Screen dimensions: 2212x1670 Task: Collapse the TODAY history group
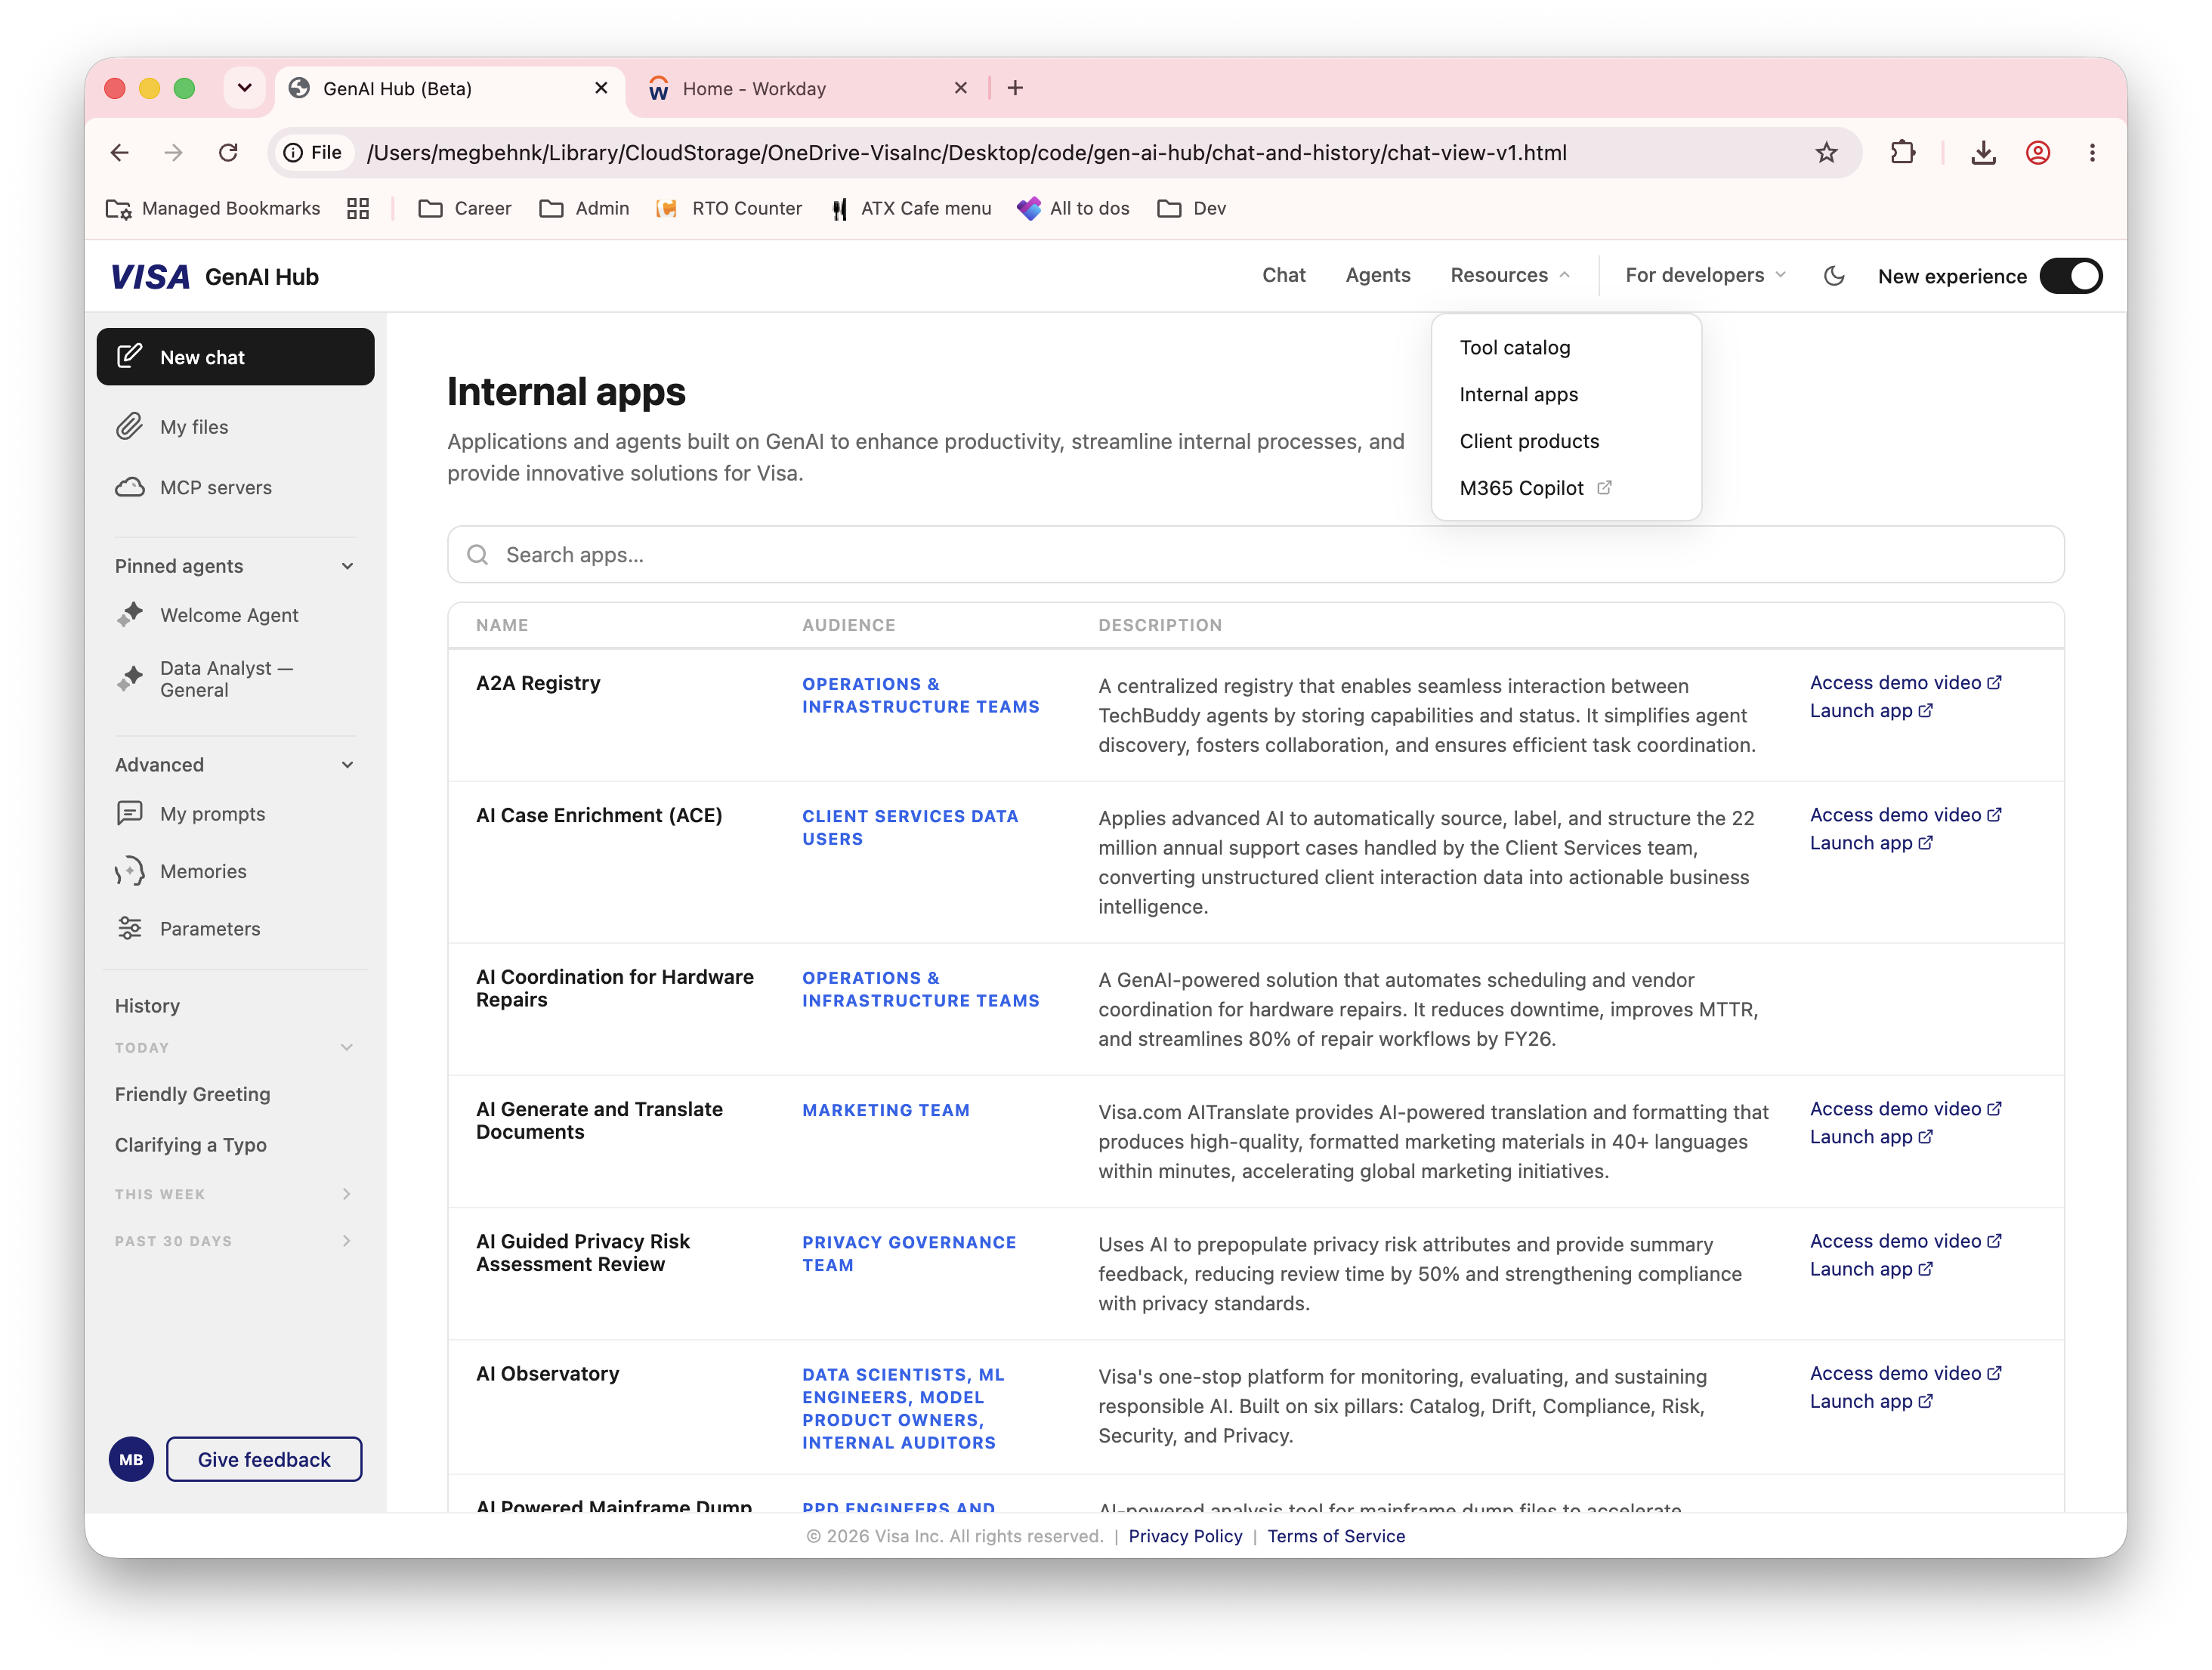tap(347, 1047)
